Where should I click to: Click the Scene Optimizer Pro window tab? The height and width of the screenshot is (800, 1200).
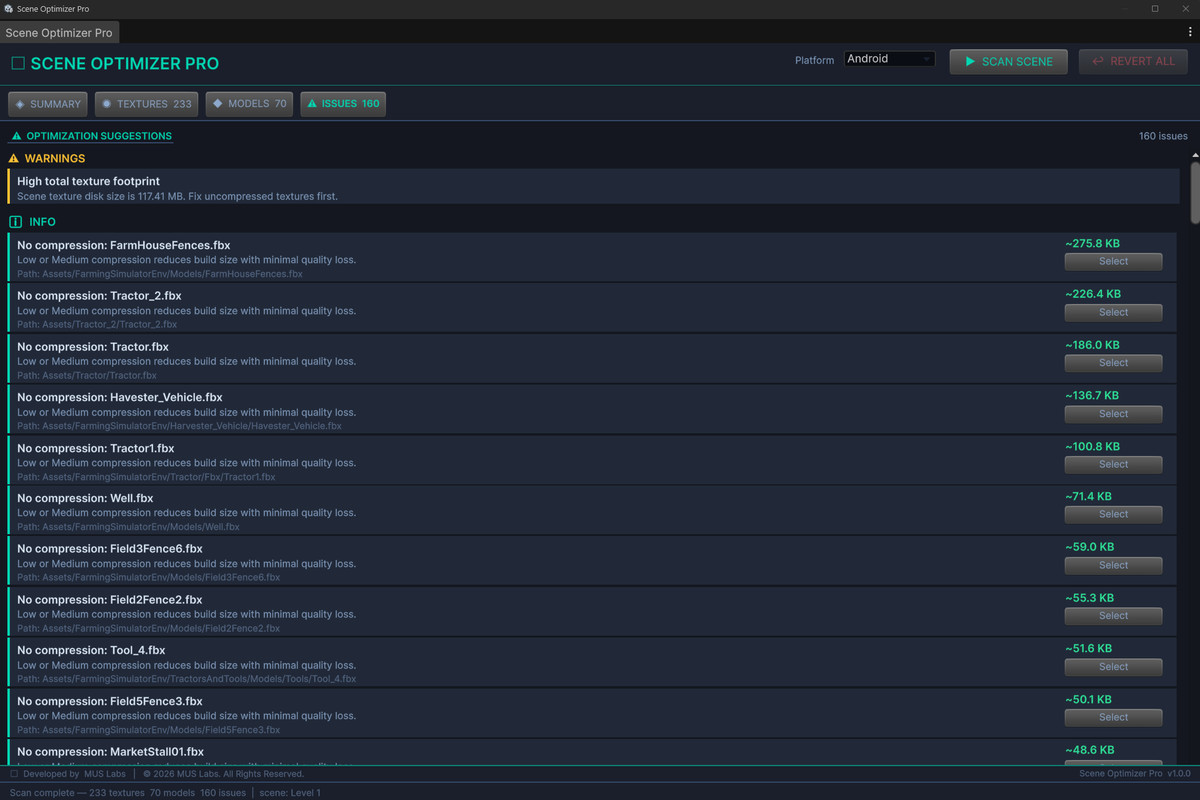pos(60,32)
